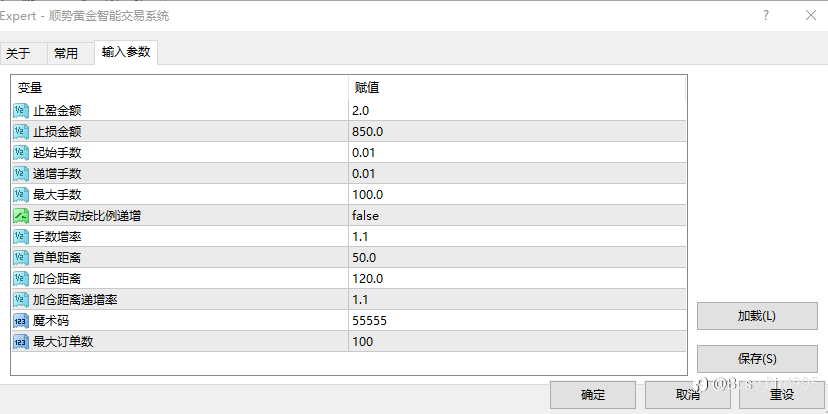
Task: Open the 常用 tab
Action: [x=66, y=54]
